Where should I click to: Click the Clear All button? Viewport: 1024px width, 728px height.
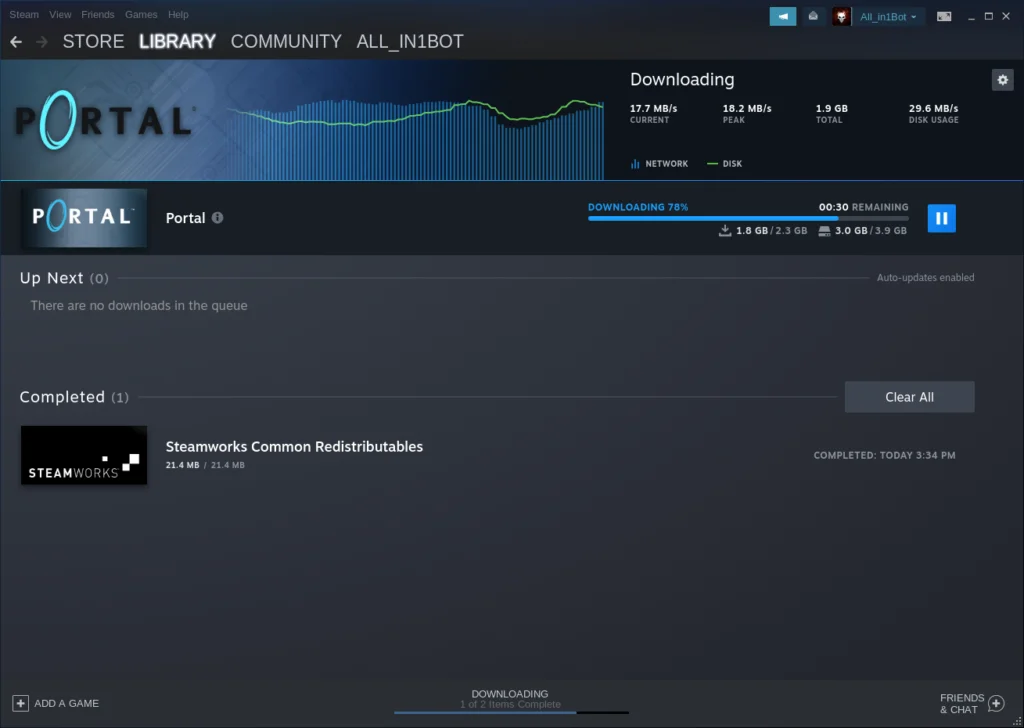click(909, 396)
